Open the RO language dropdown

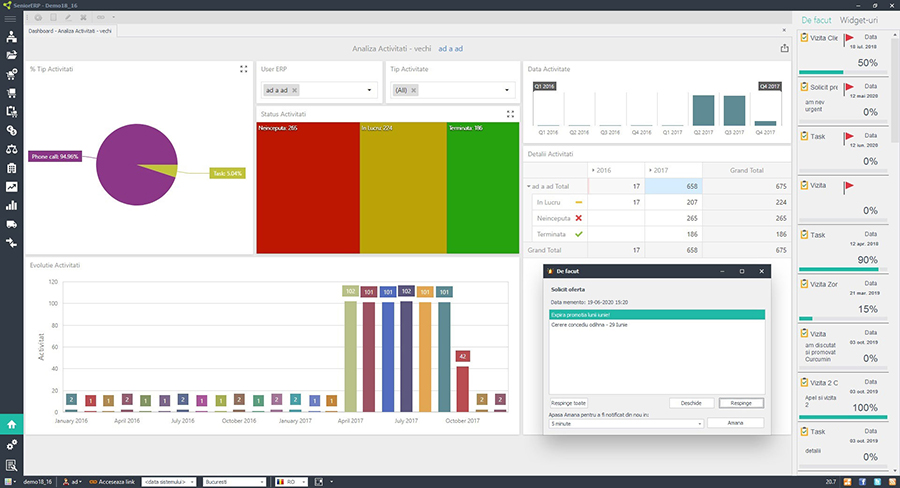pos(304,482)
